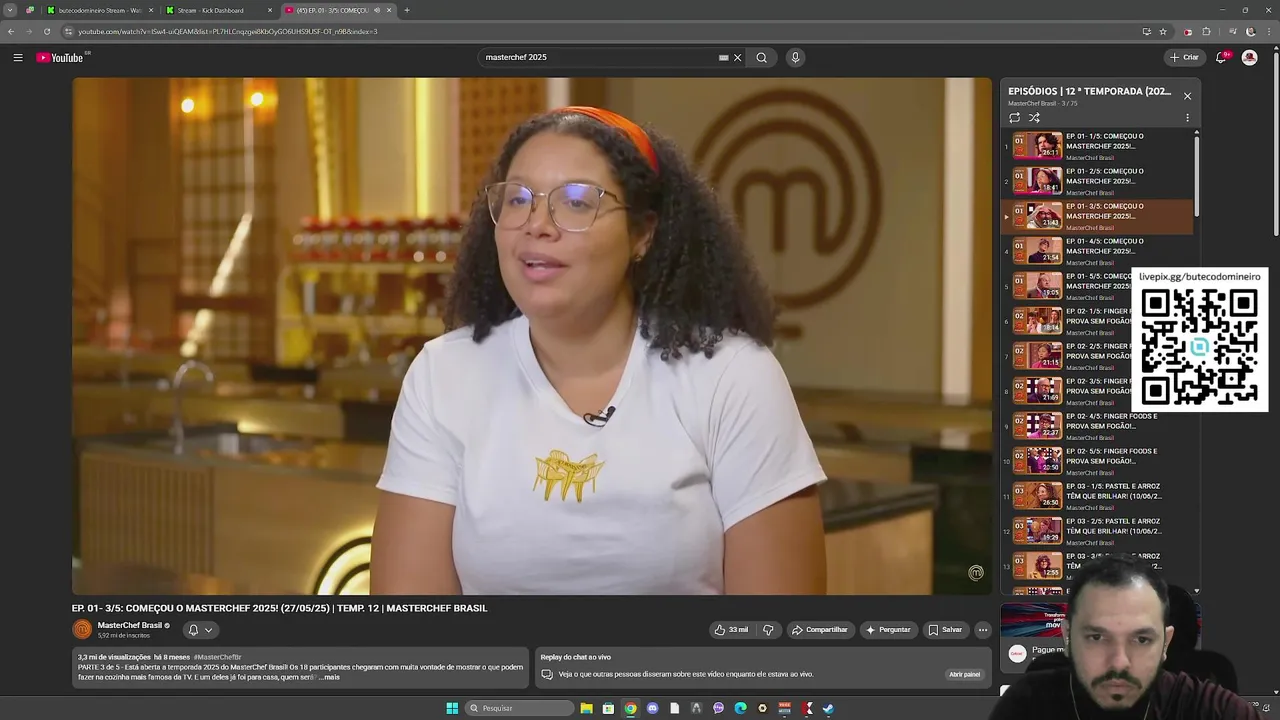
Task: Open the Windows Start menu
Action: pos(452,708)
